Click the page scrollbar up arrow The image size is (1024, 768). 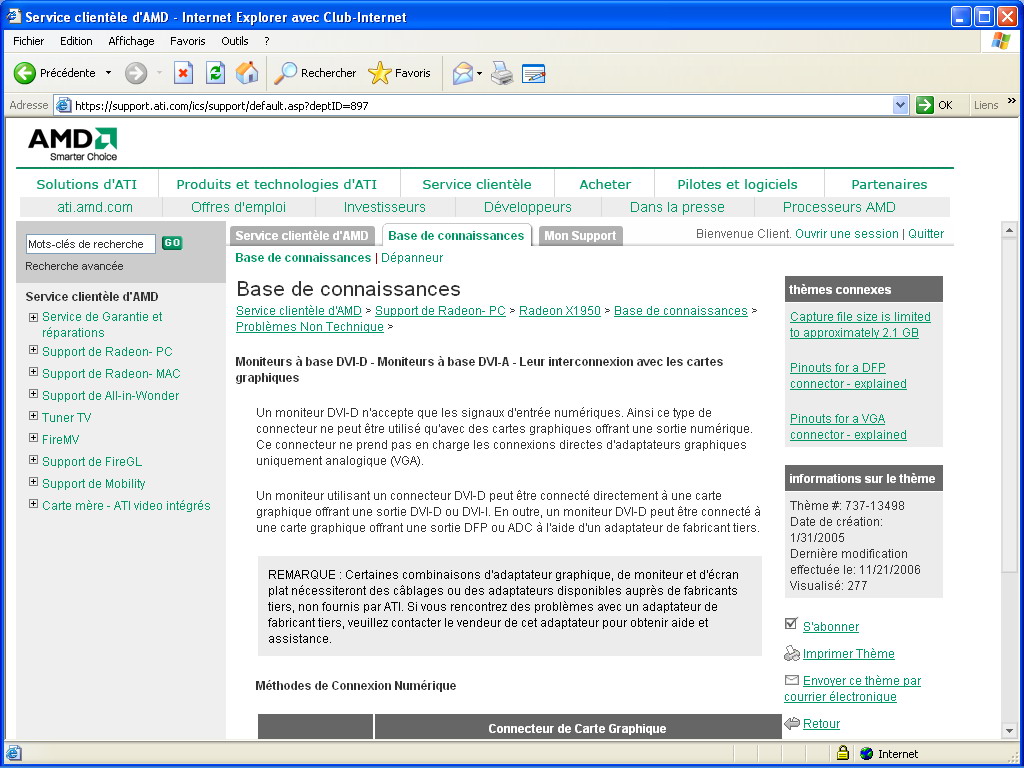(1009, 230)
